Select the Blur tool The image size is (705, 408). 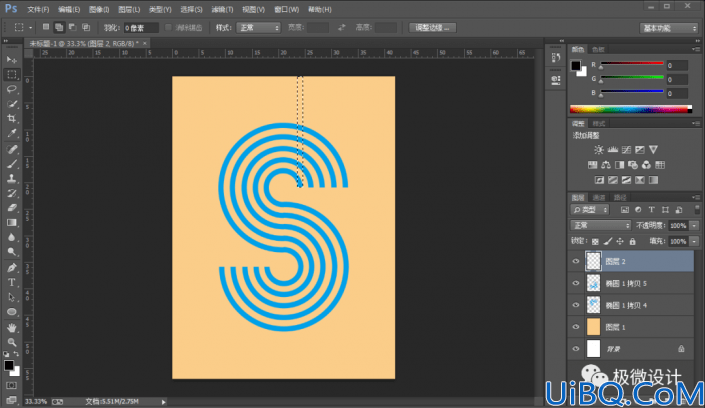coord(12,238)
